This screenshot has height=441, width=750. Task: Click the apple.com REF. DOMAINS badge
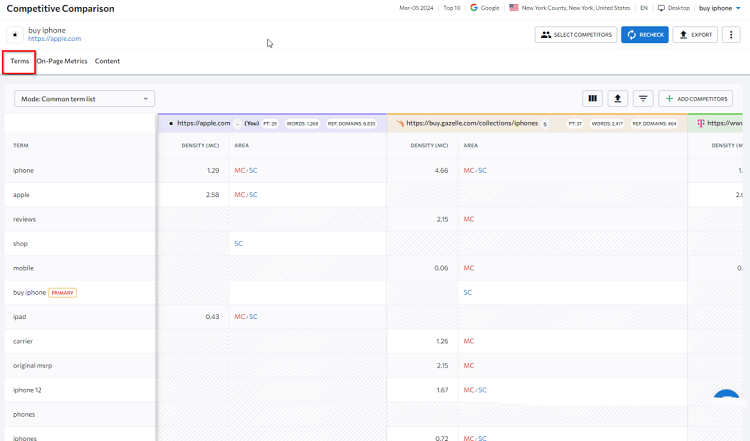point(352,123)
